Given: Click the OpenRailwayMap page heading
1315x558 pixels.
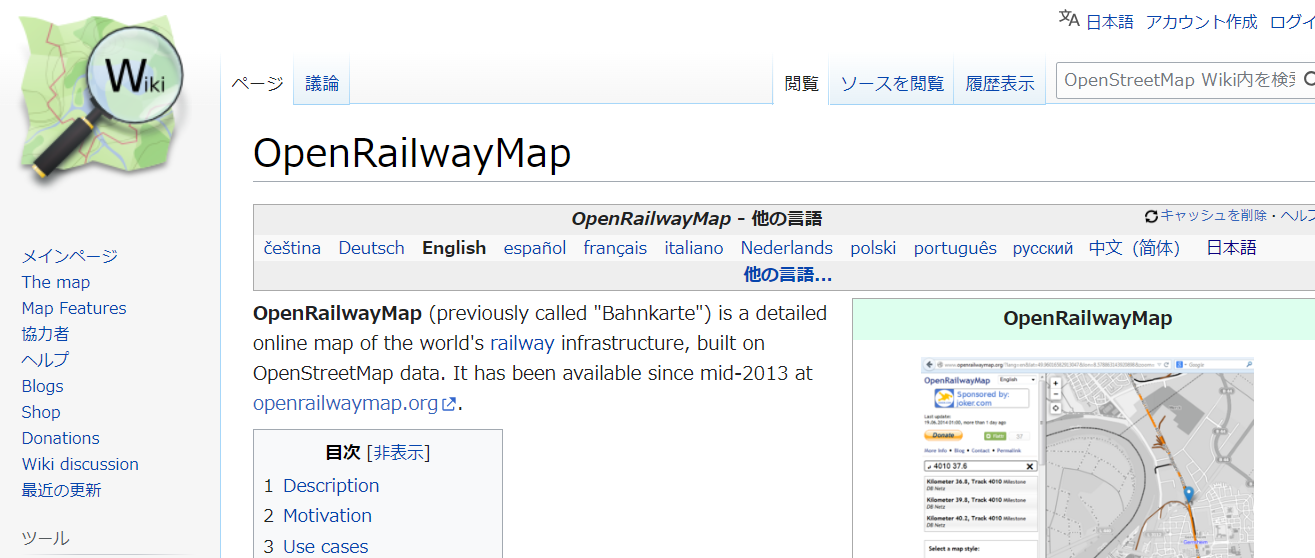Looking at the screenshot, I should [412, 154].
